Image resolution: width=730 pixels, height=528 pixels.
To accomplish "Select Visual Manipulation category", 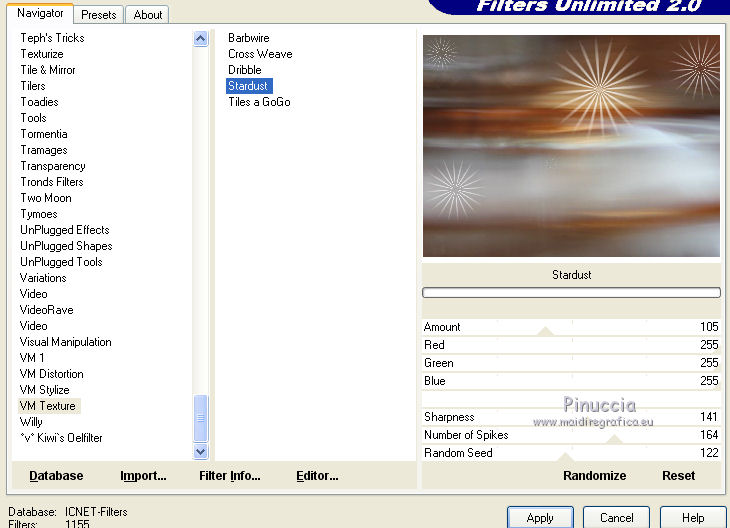I will tap(65, 342).
